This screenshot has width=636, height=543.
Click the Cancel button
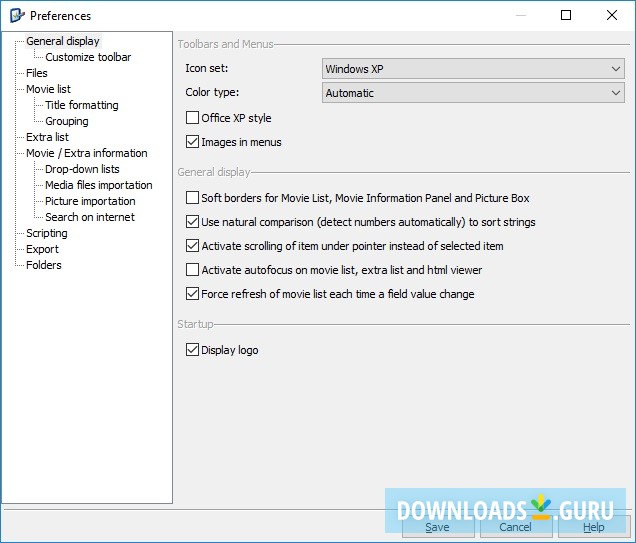[516, 527]
